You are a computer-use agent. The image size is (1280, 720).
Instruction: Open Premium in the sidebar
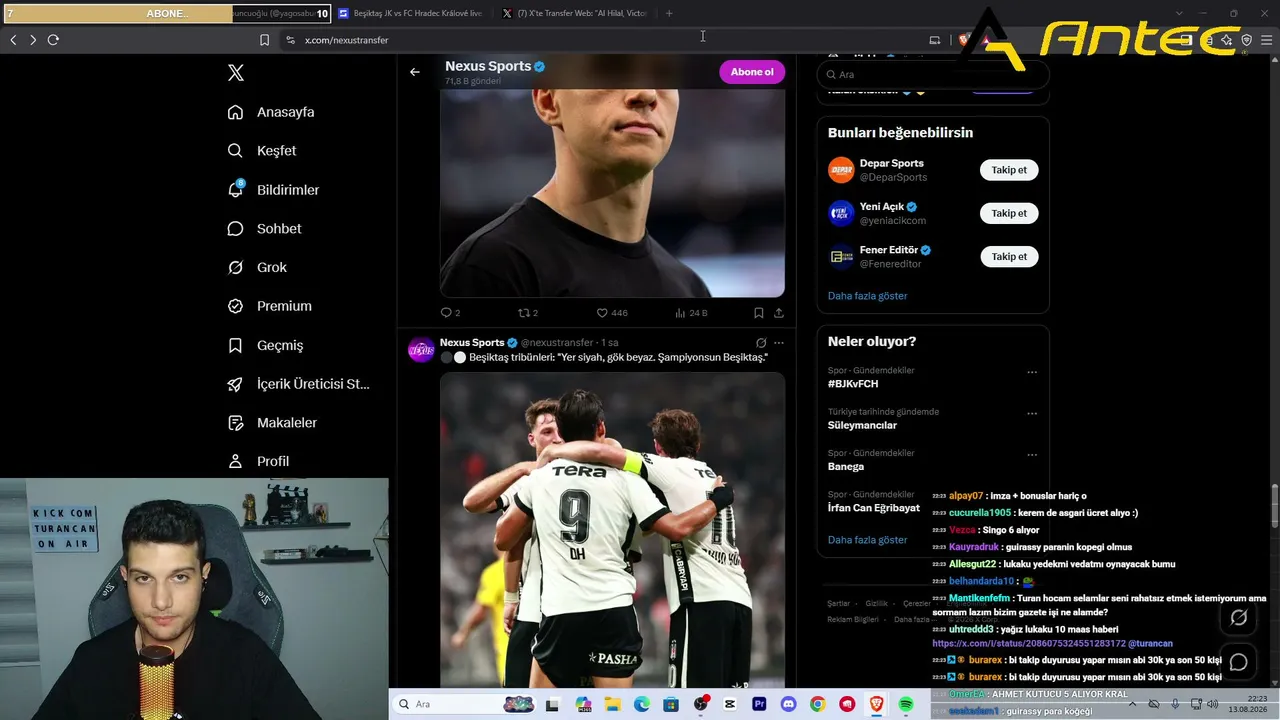[x=269, y=306]
